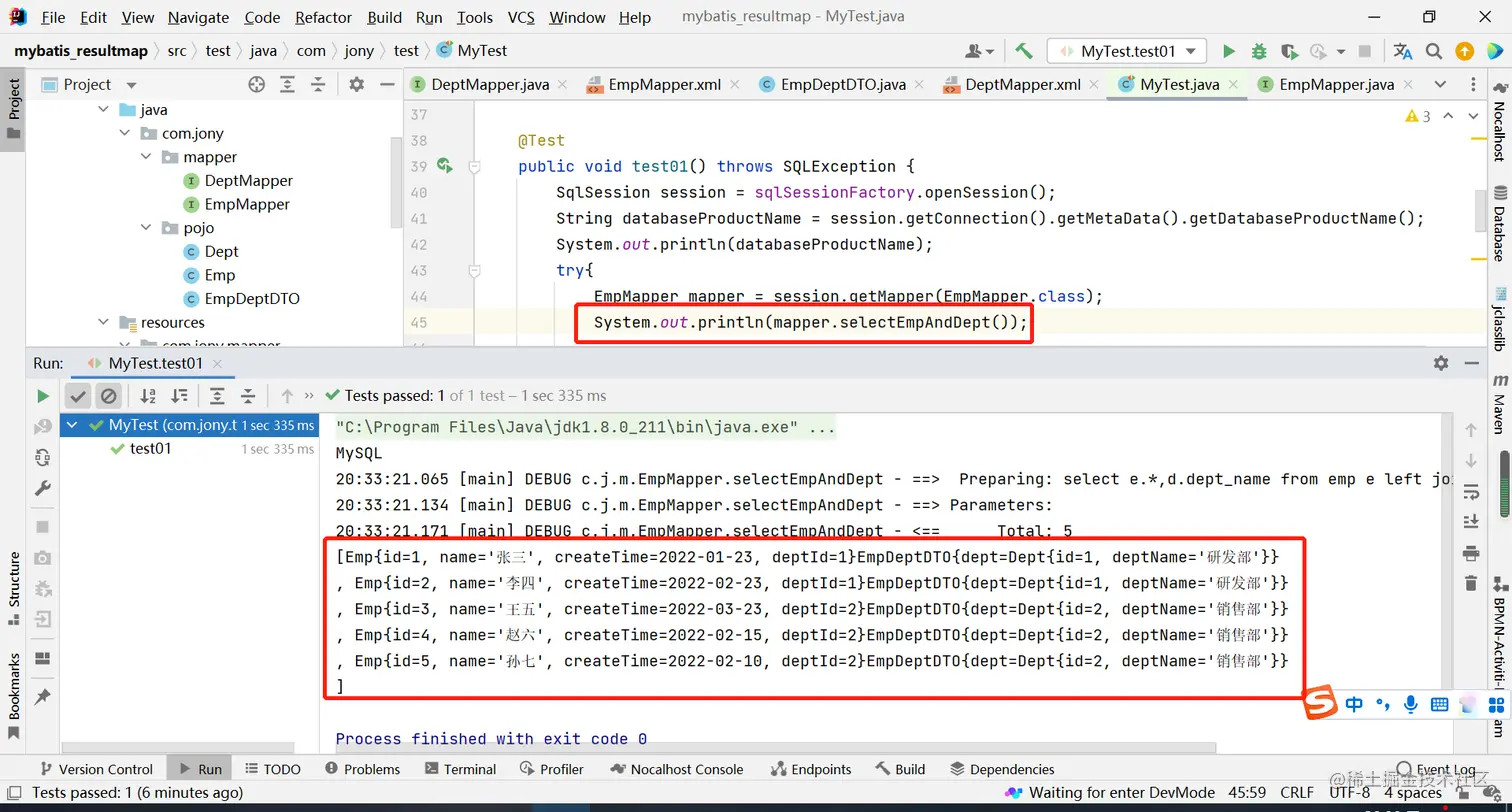Toggle Show Ignored tests filter

[108, 396]
